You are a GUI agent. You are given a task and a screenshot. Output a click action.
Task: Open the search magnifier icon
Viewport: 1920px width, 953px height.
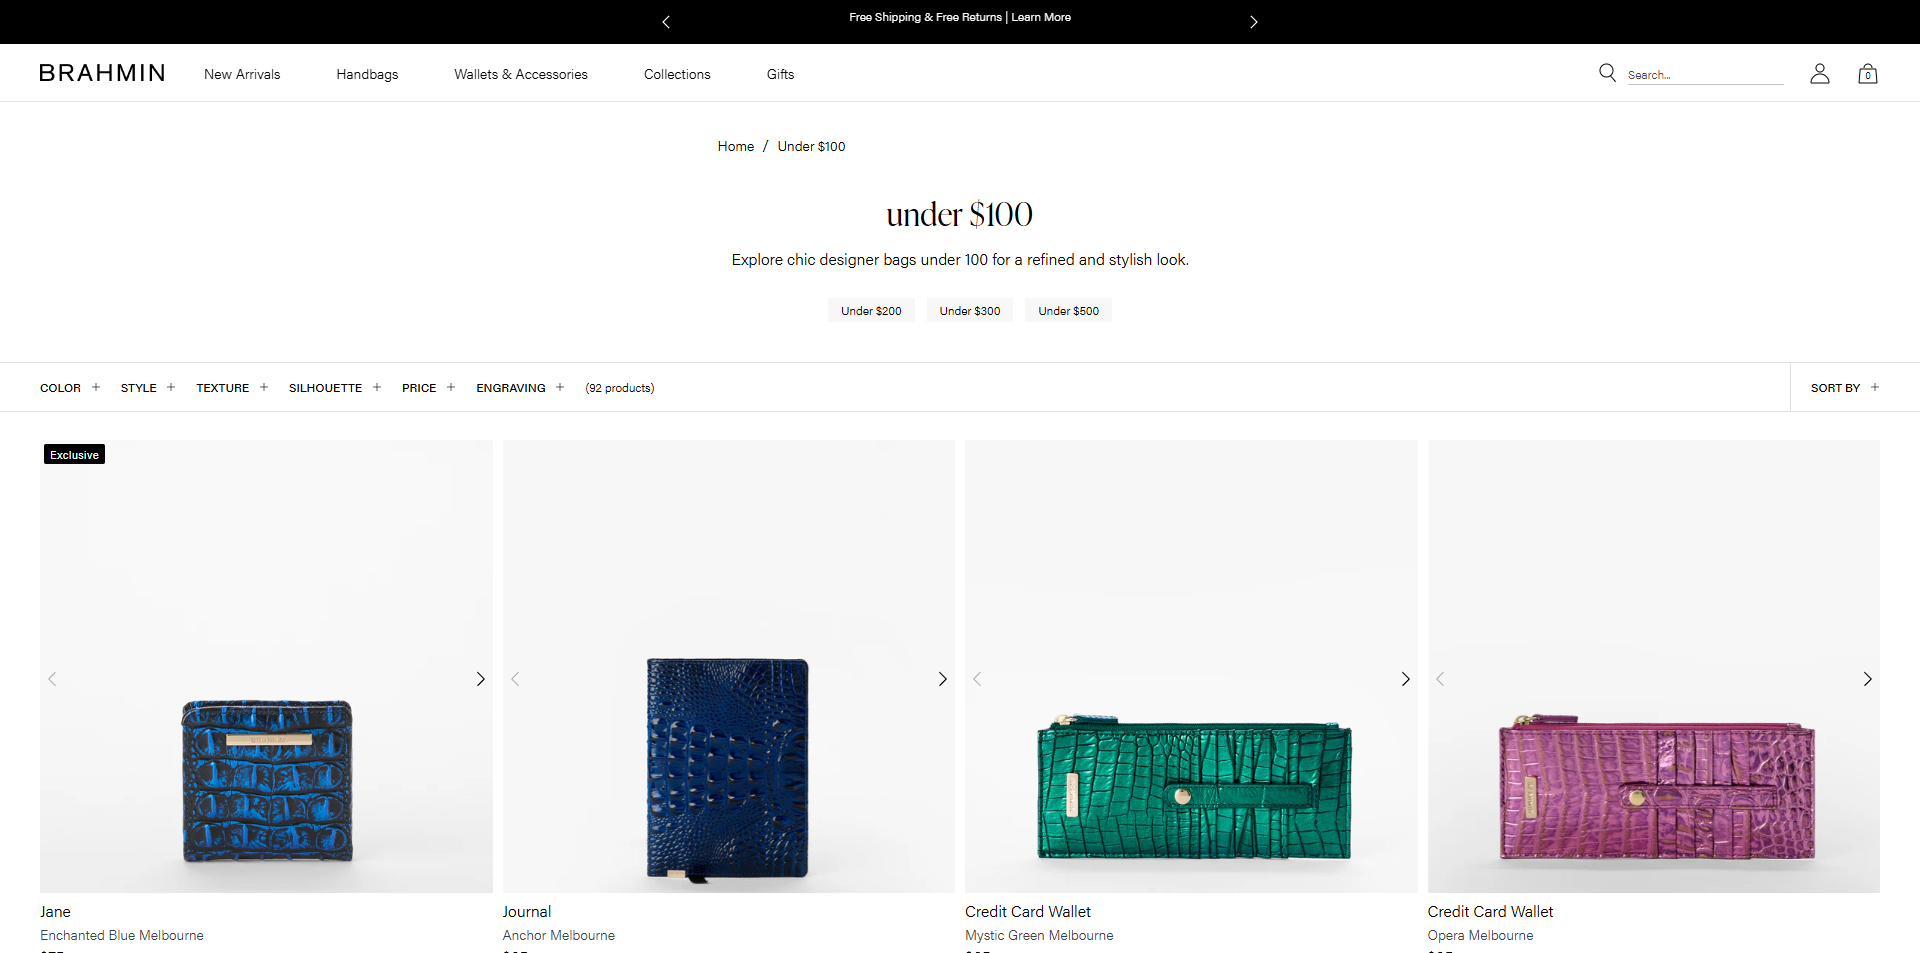coord(1606,72)
